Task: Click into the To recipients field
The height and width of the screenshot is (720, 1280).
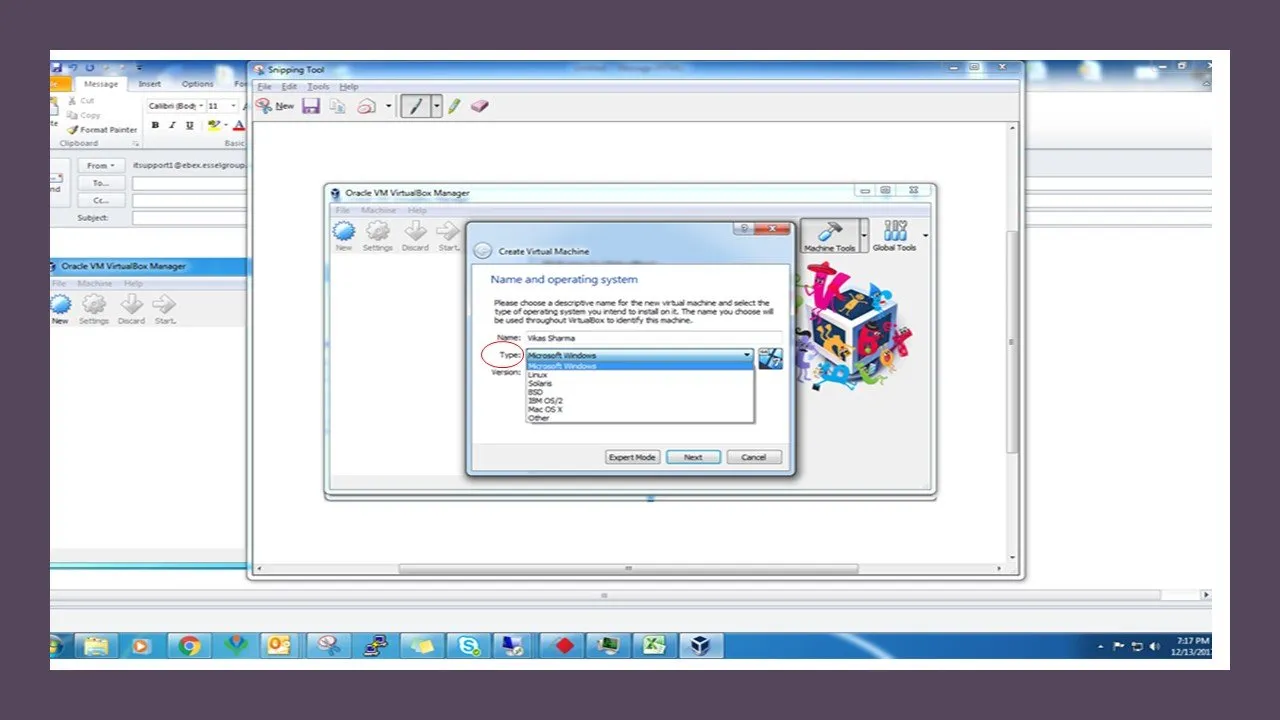Action: (189, 183)
